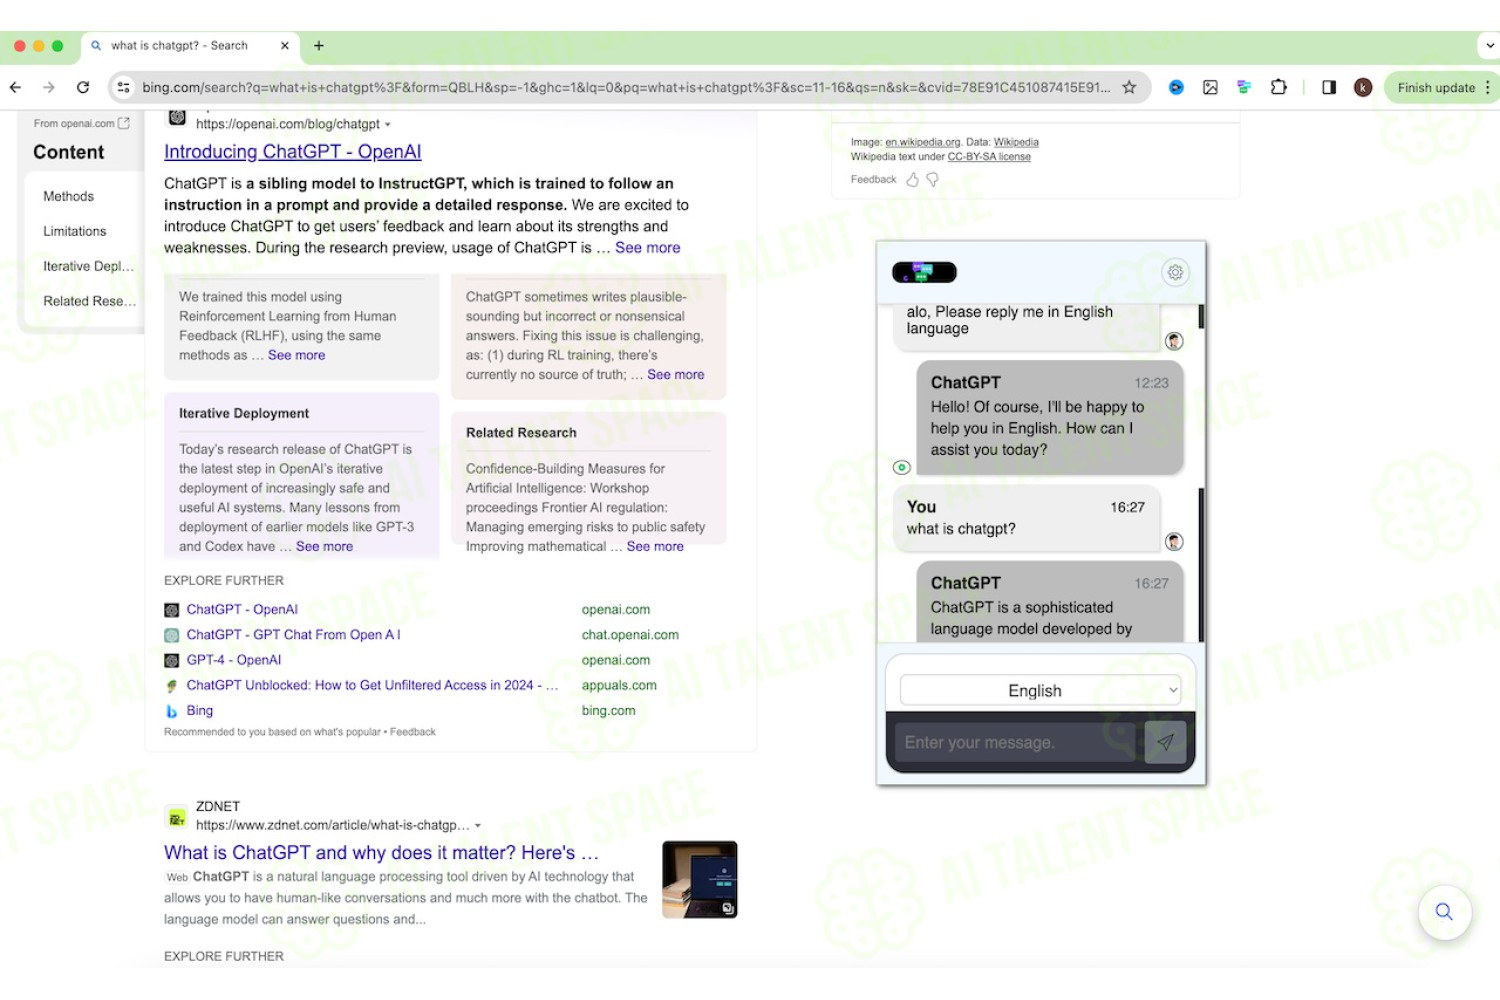Expand 'See more' in Iterative Deployment card

[324, 546]
